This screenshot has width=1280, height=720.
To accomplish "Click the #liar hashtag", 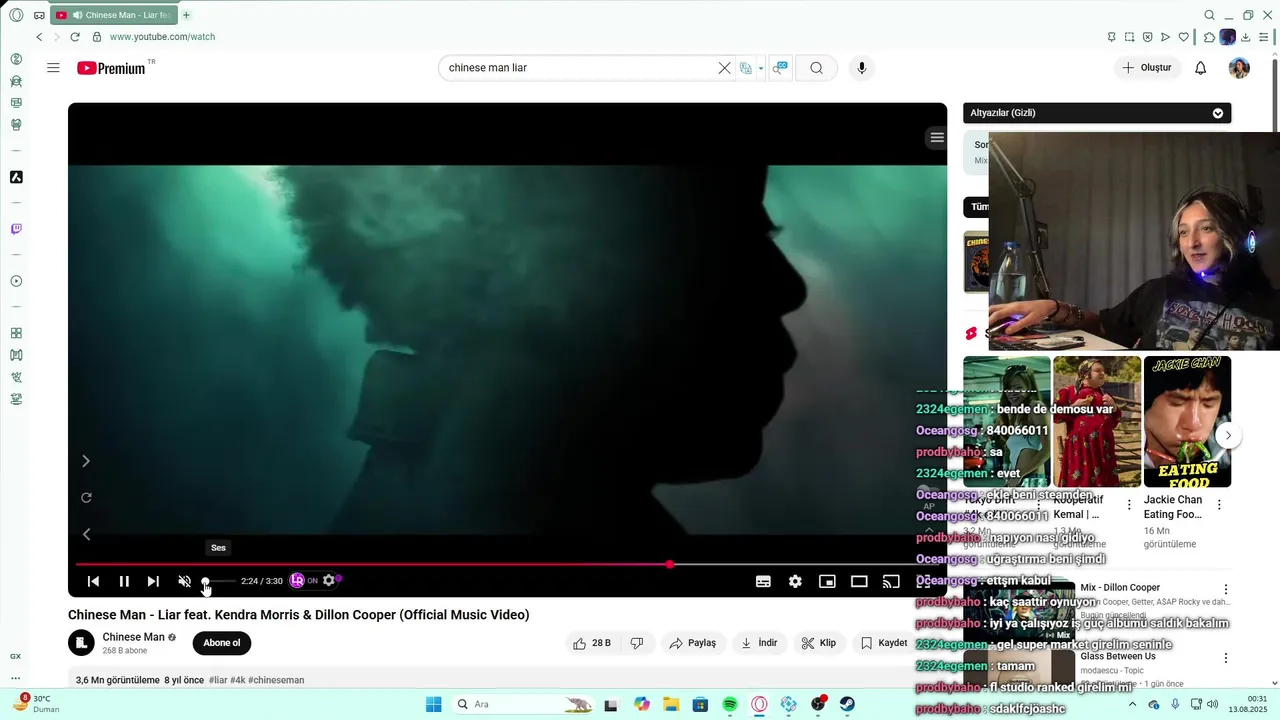I will tap(218, 680).
